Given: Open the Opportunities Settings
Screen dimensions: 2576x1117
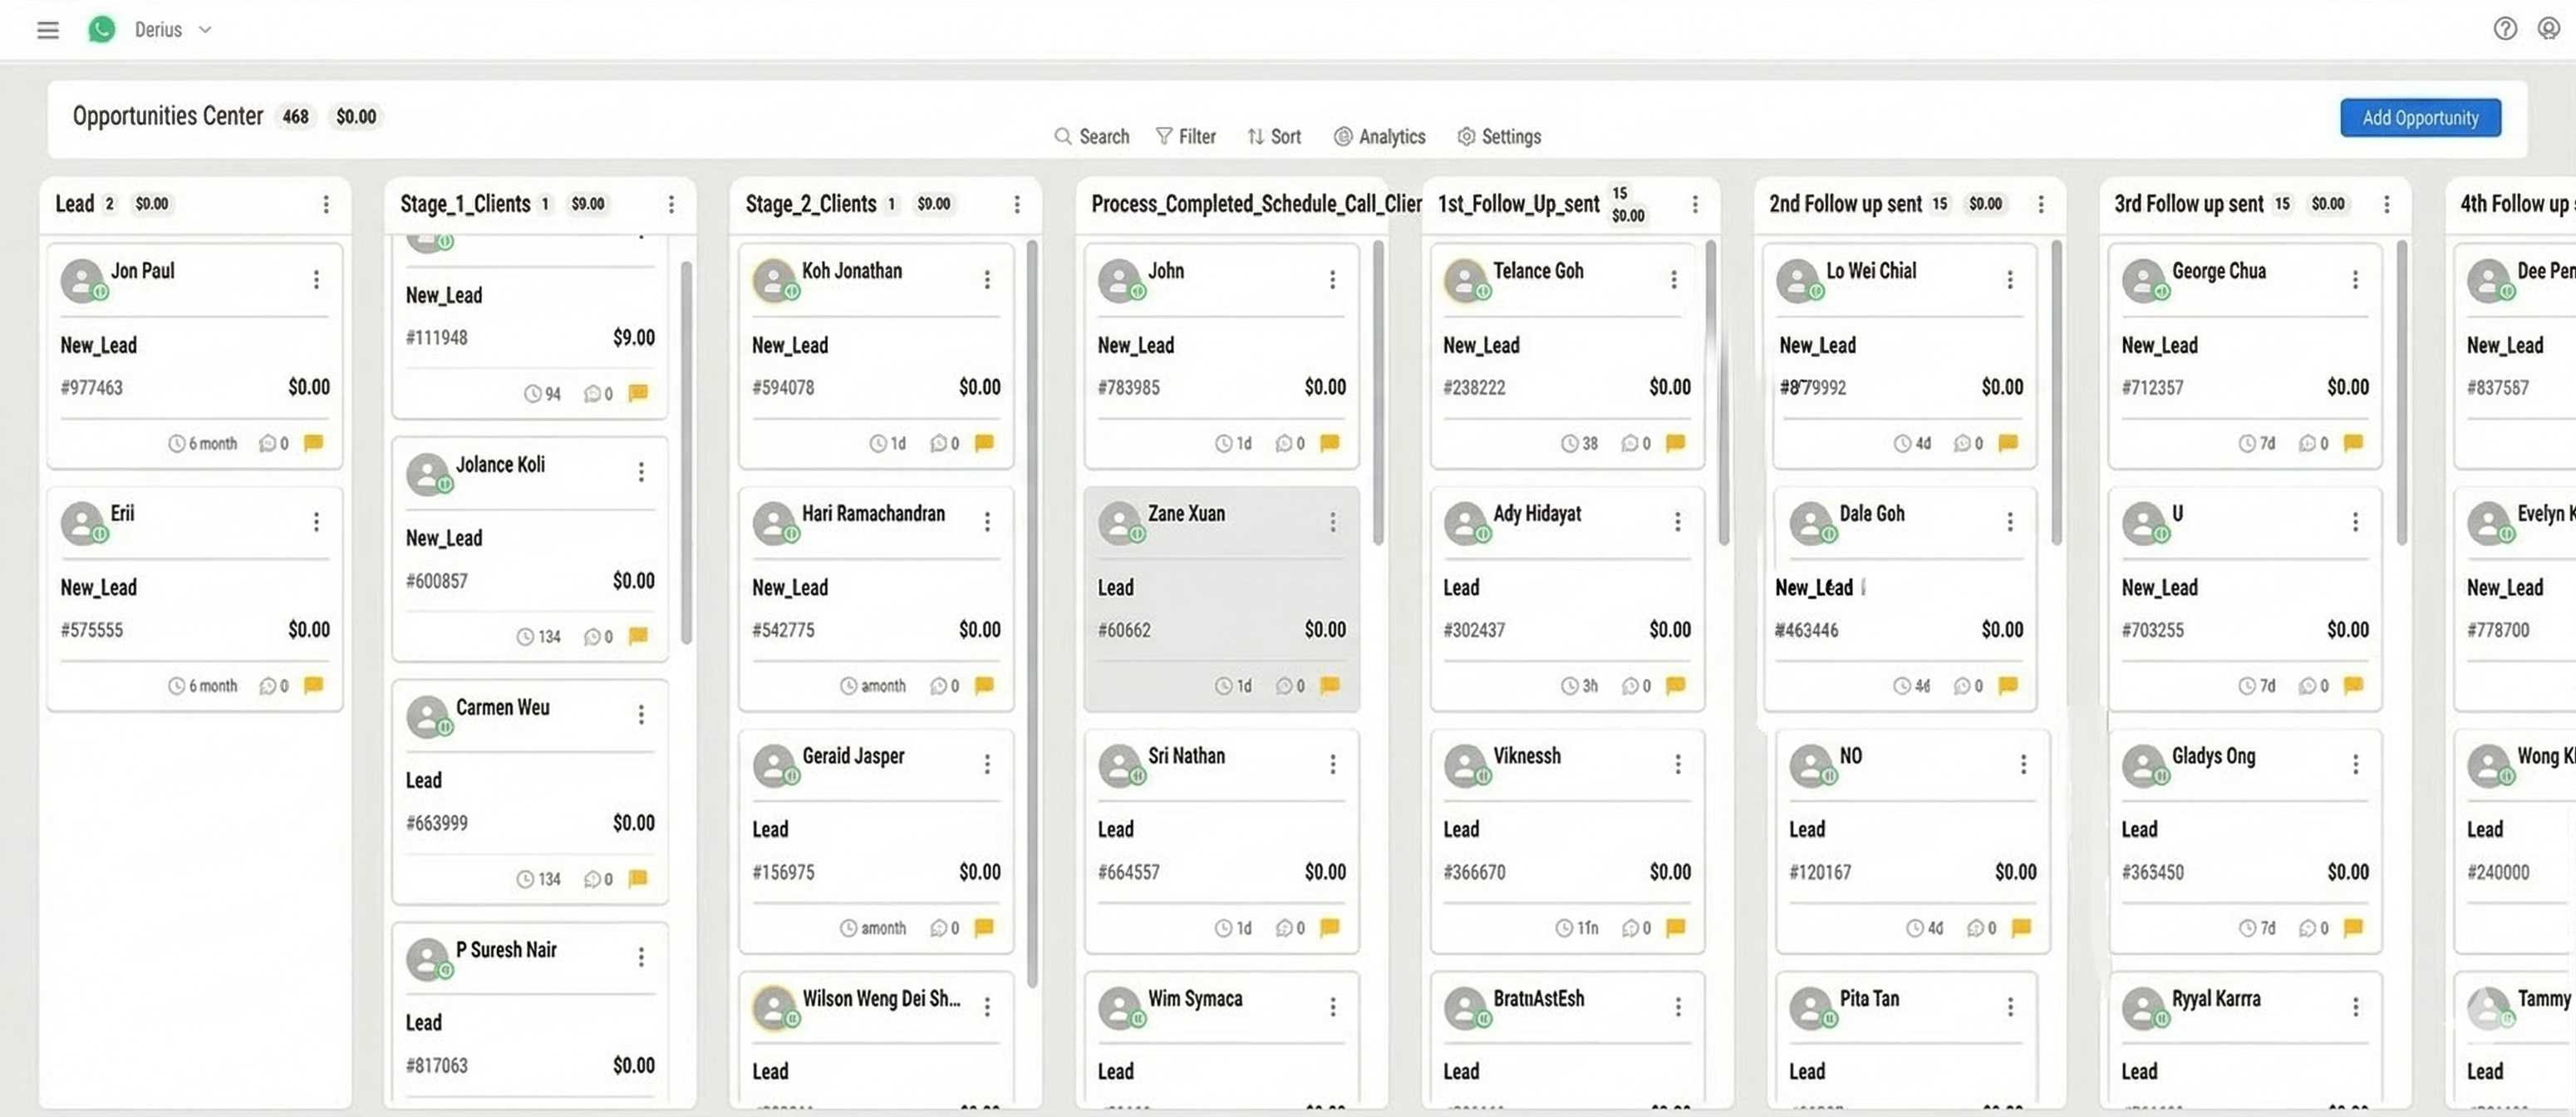Looking at the screenshot, I should point(1466,136).
